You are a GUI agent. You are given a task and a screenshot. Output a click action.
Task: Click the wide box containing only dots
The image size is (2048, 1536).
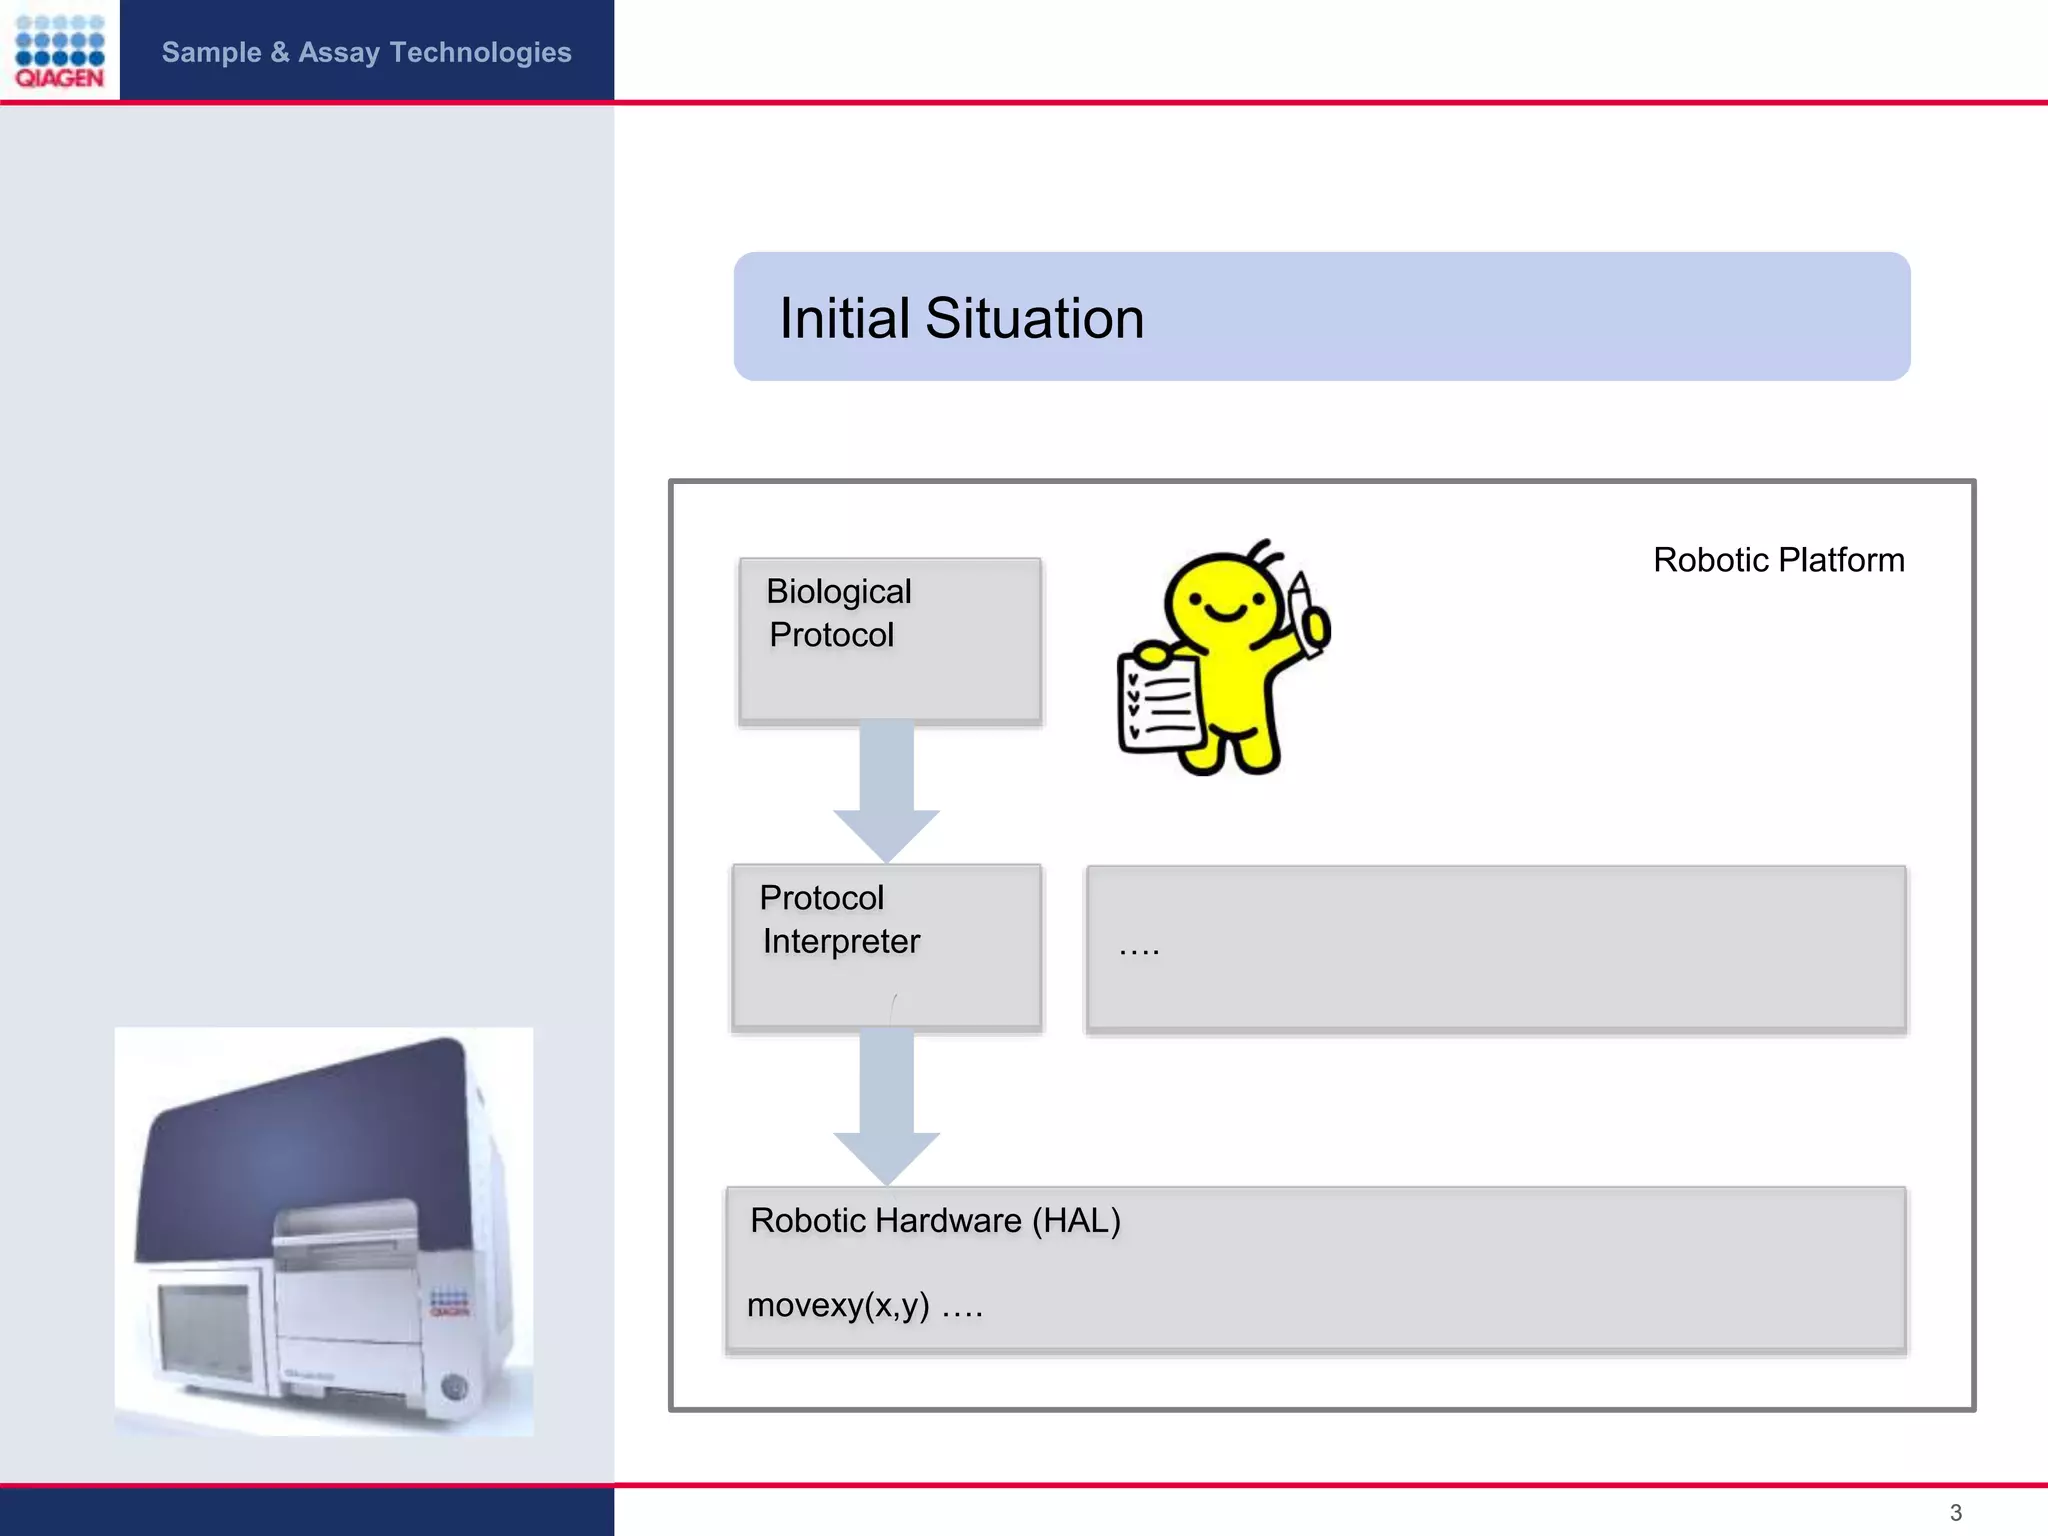tap(1496, 948)
